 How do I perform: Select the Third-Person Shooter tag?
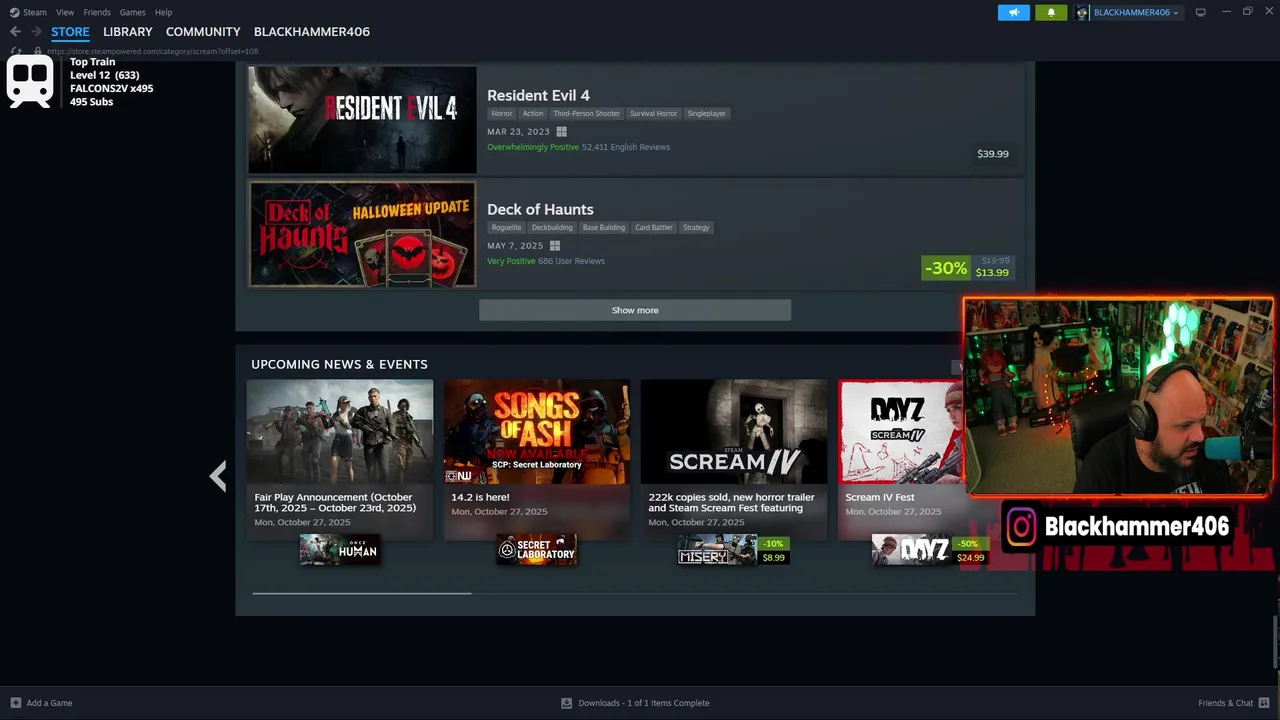[587, 113]
